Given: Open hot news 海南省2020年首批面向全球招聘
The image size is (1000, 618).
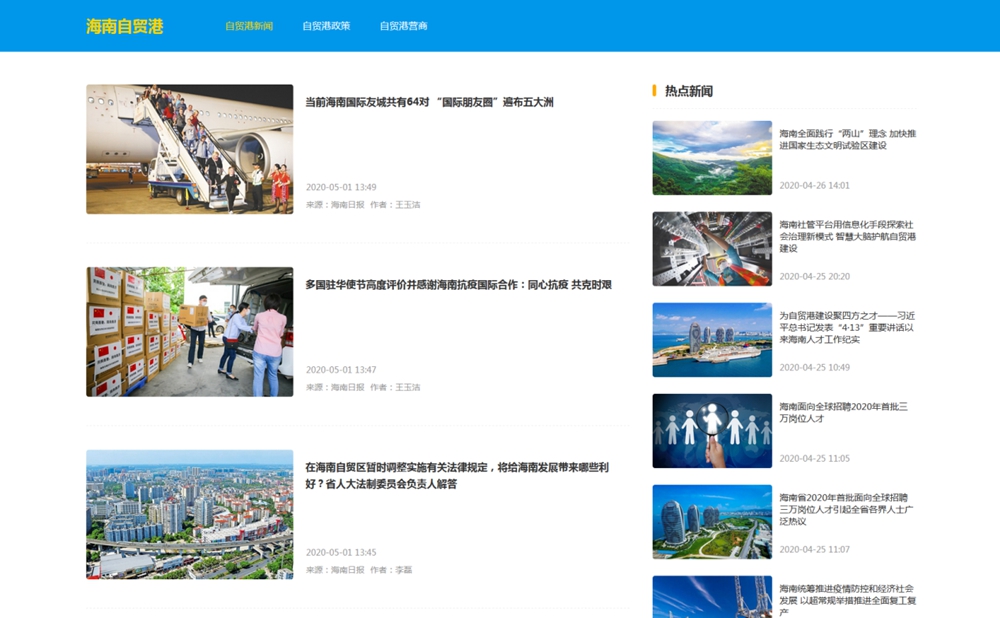Looking at the screenshot, I should tap(846, 509).
